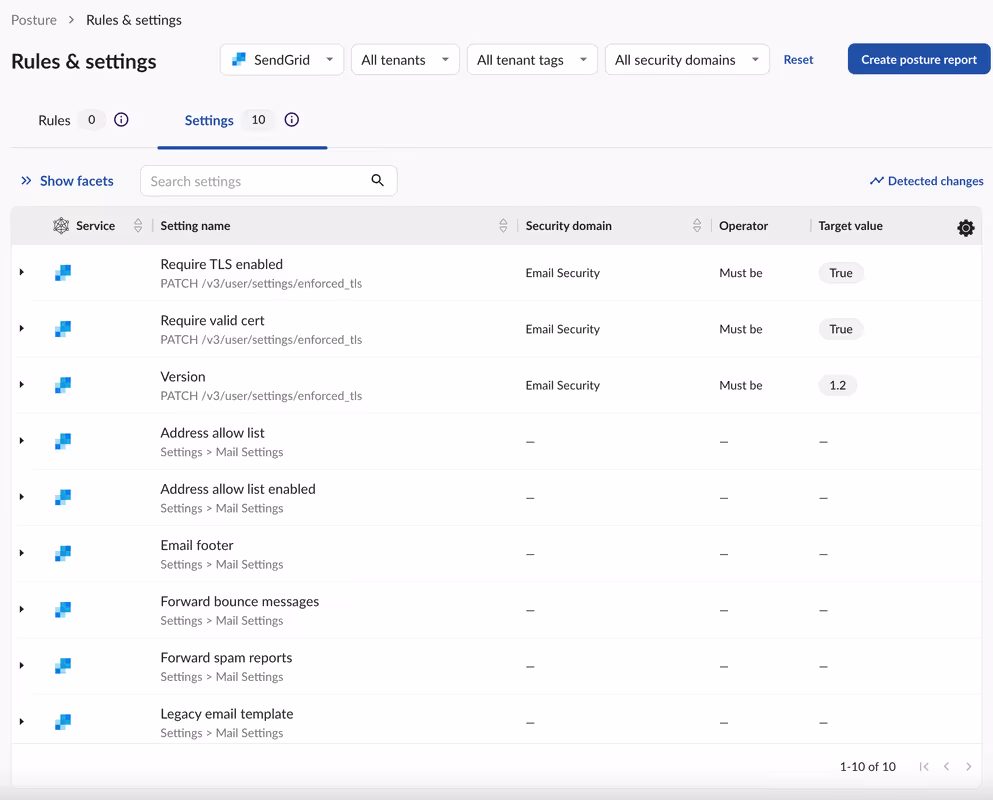Jump to first page of results

(924, 766)
